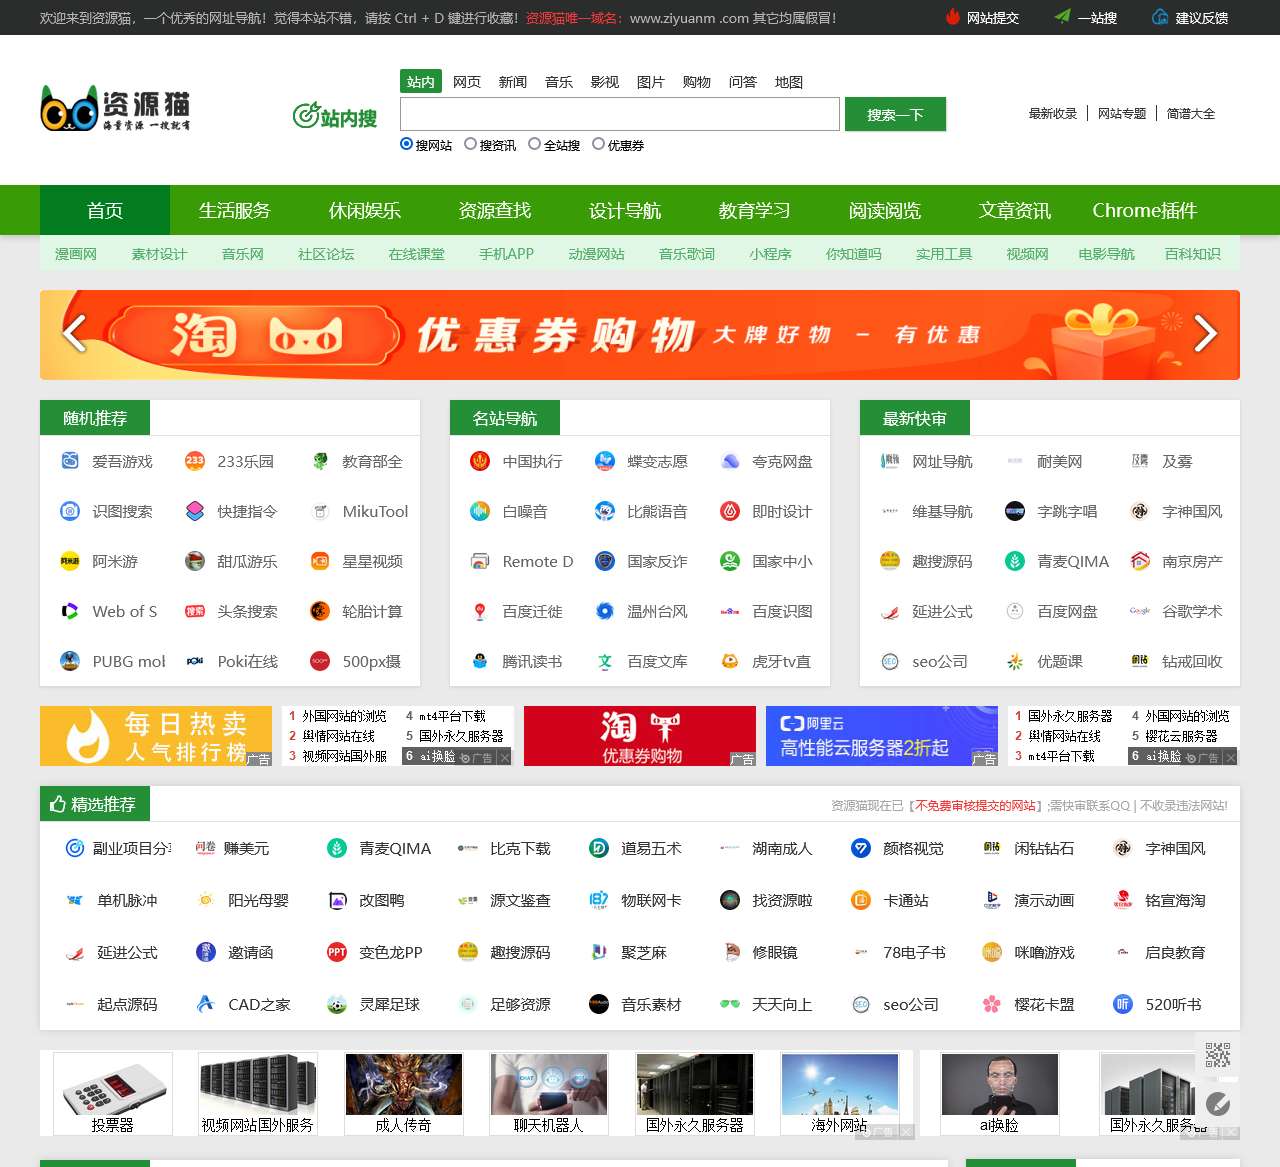1280x1167 pixels.
Task: Click the 成人传奇 thumbnail at bottom
Action: tap(403, 1085)
